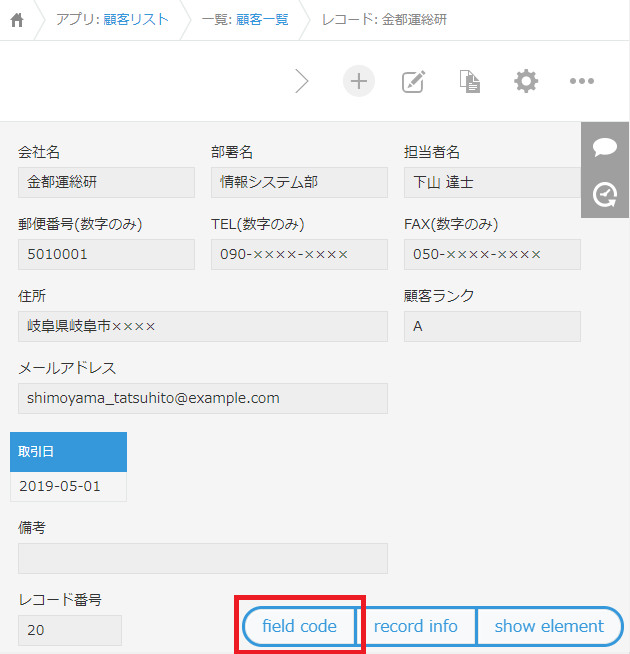Screen dimensions: 630x654
Task: Edit this record with pencil icon
Action: coord(413,81)
